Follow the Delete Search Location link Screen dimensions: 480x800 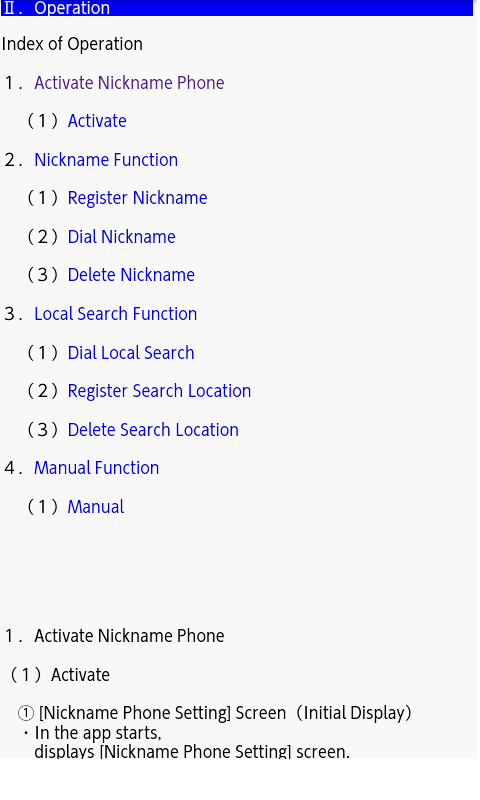click(x=153, y=430)
